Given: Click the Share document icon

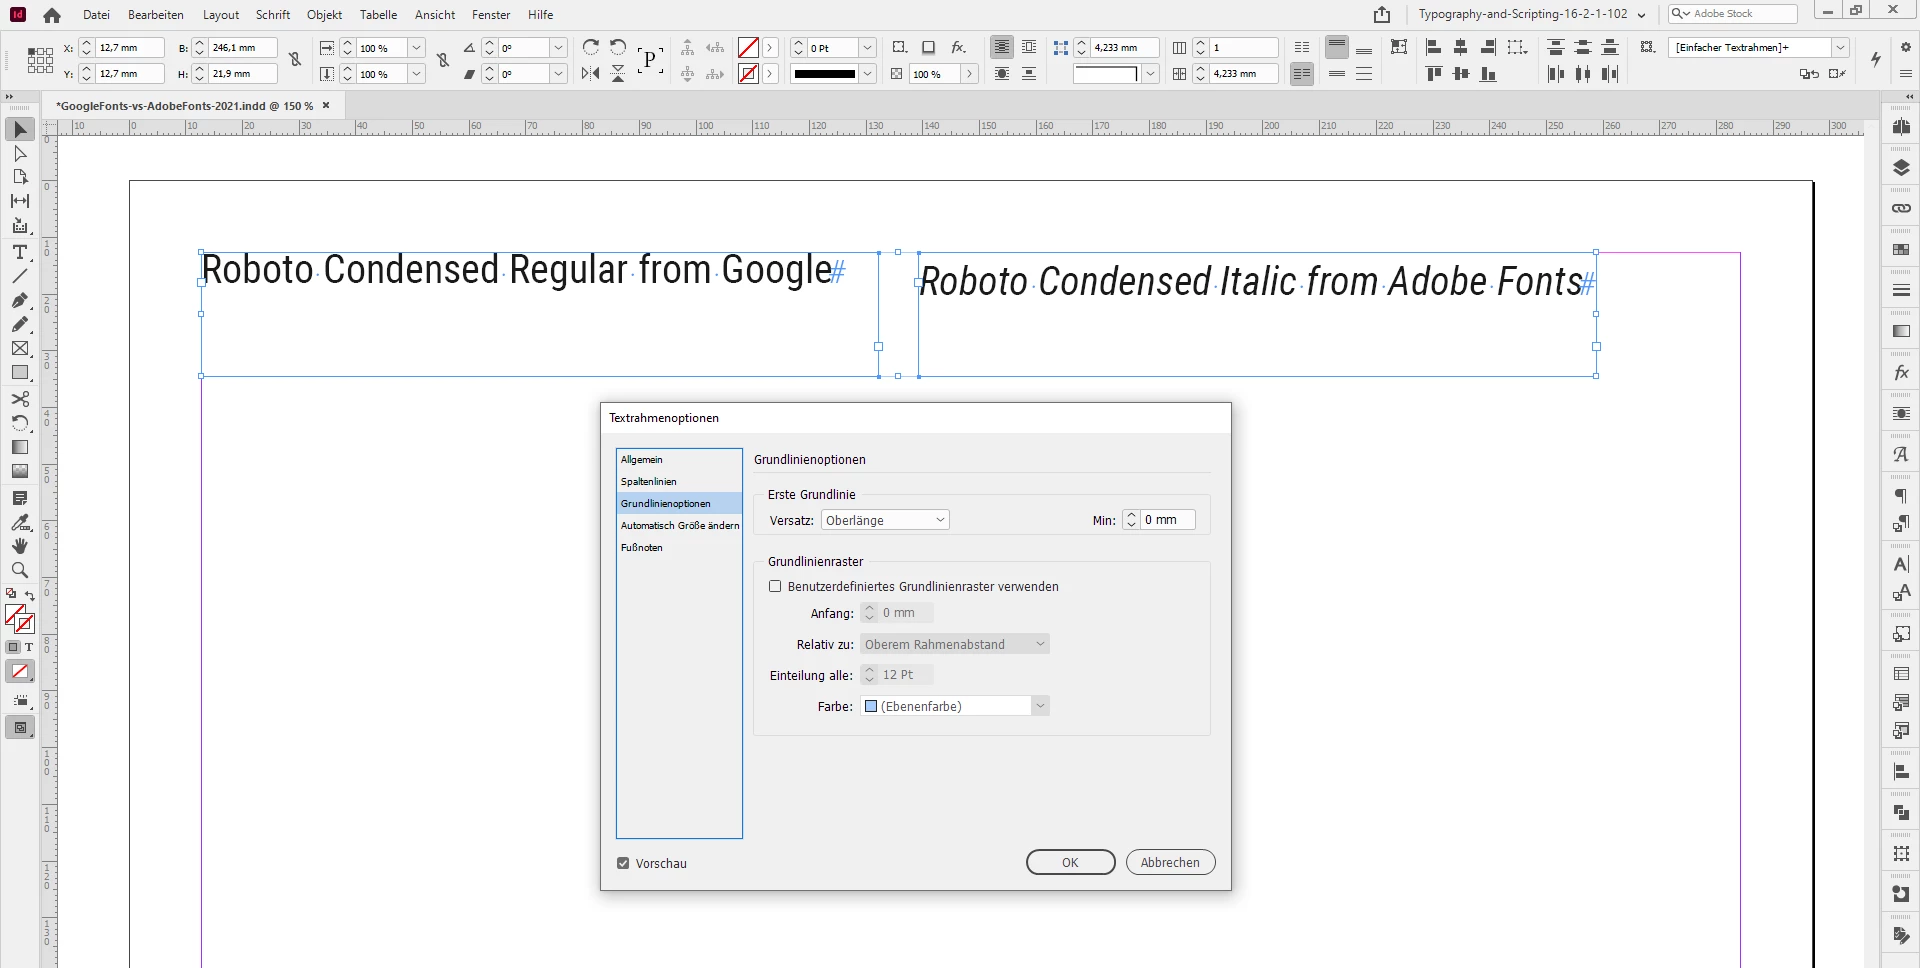Looking at the screenshot, I should pos(1382,14).
